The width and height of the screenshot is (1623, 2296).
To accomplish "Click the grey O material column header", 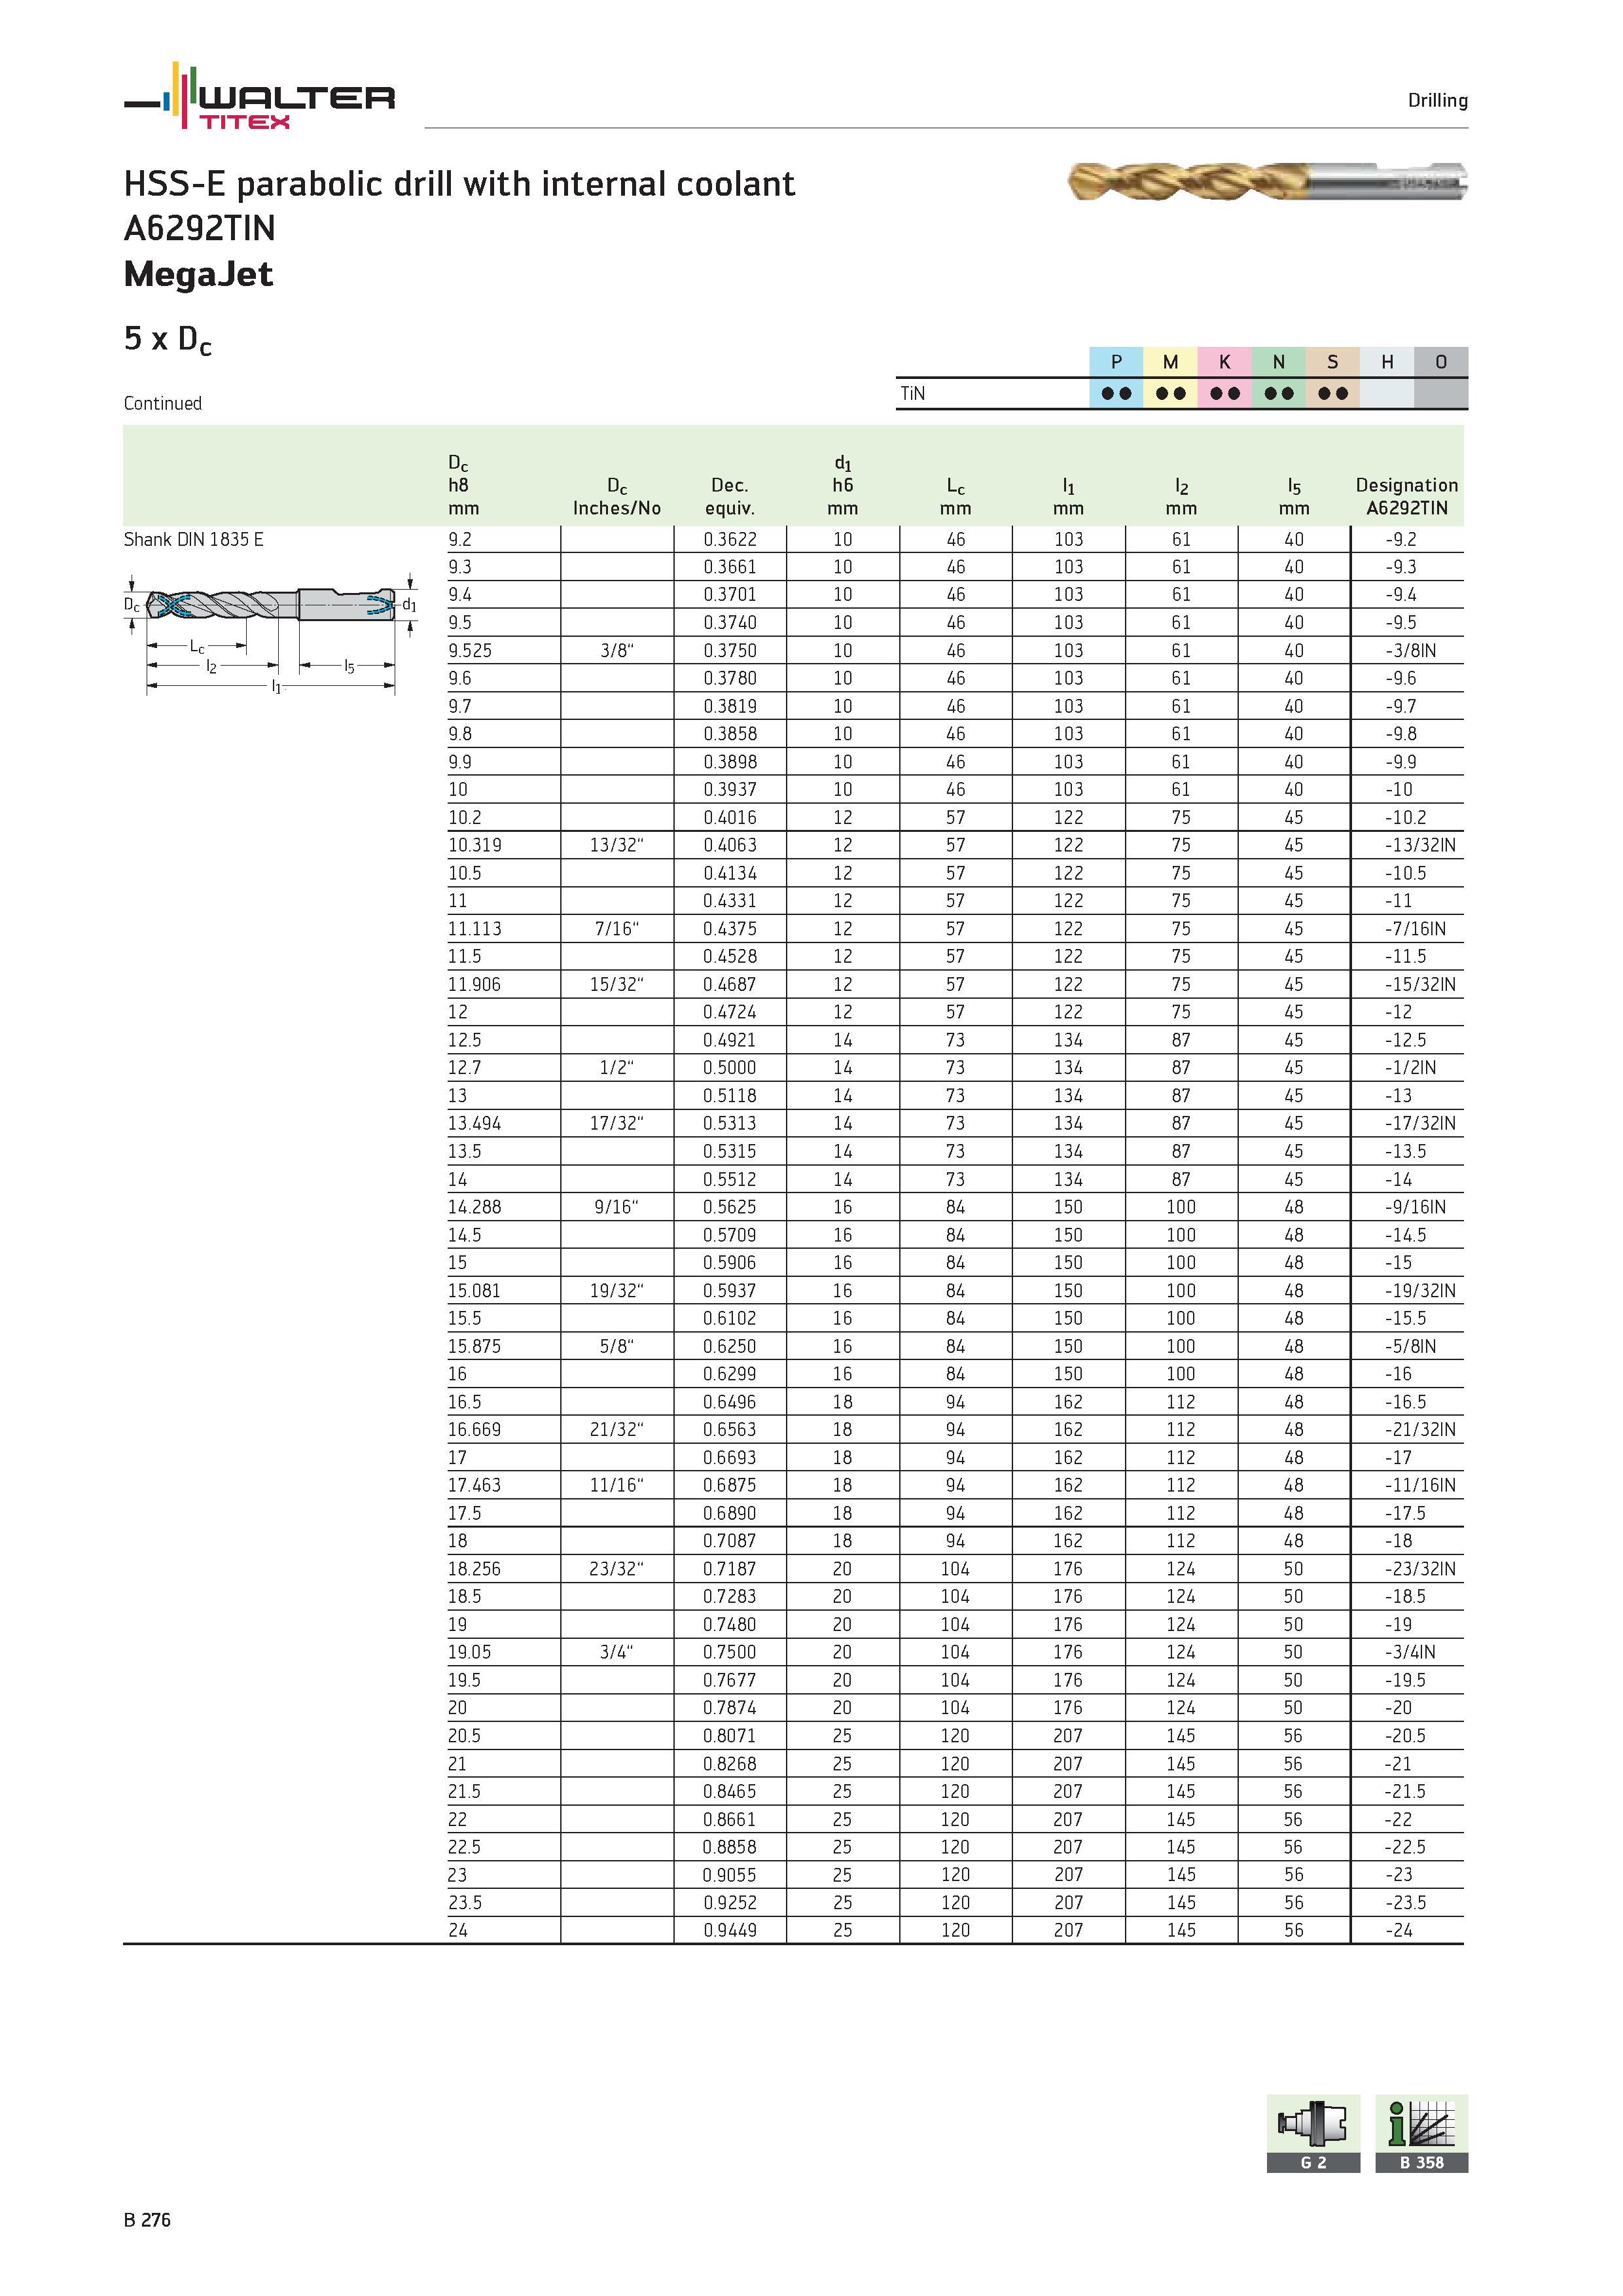I will pyautogui.click(x=1441, y=362).
